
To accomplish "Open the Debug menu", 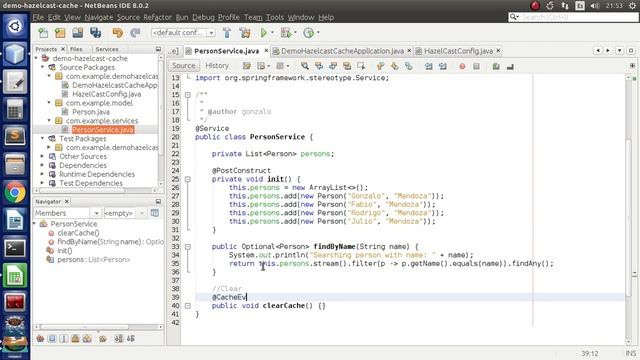I will click(203, 17).
